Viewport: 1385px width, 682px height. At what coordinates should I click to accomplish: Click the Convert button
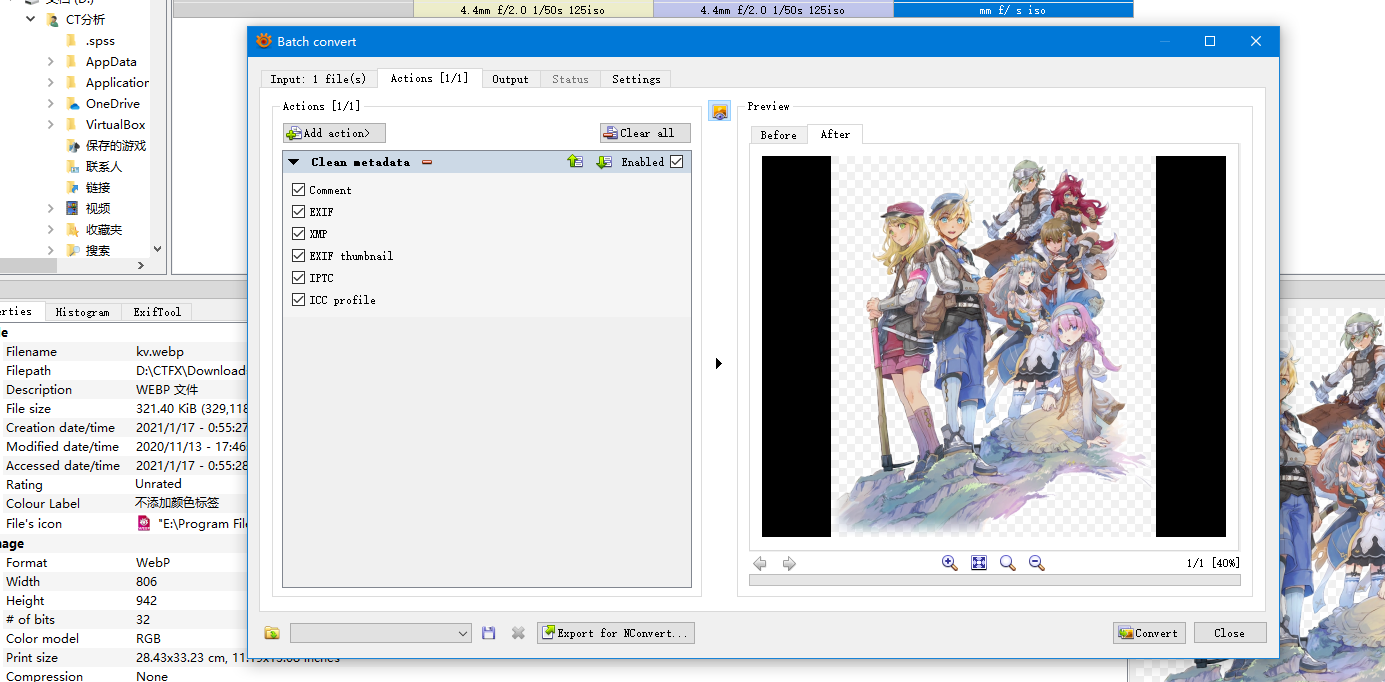(1149, 633)
